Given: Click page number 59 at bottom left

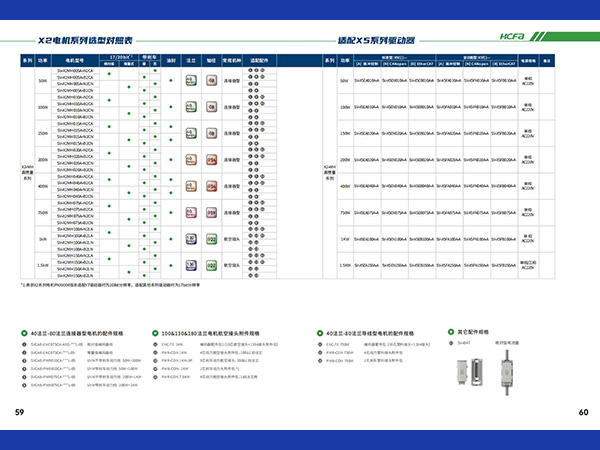Looking at the screenshot, I should [19, 413].
